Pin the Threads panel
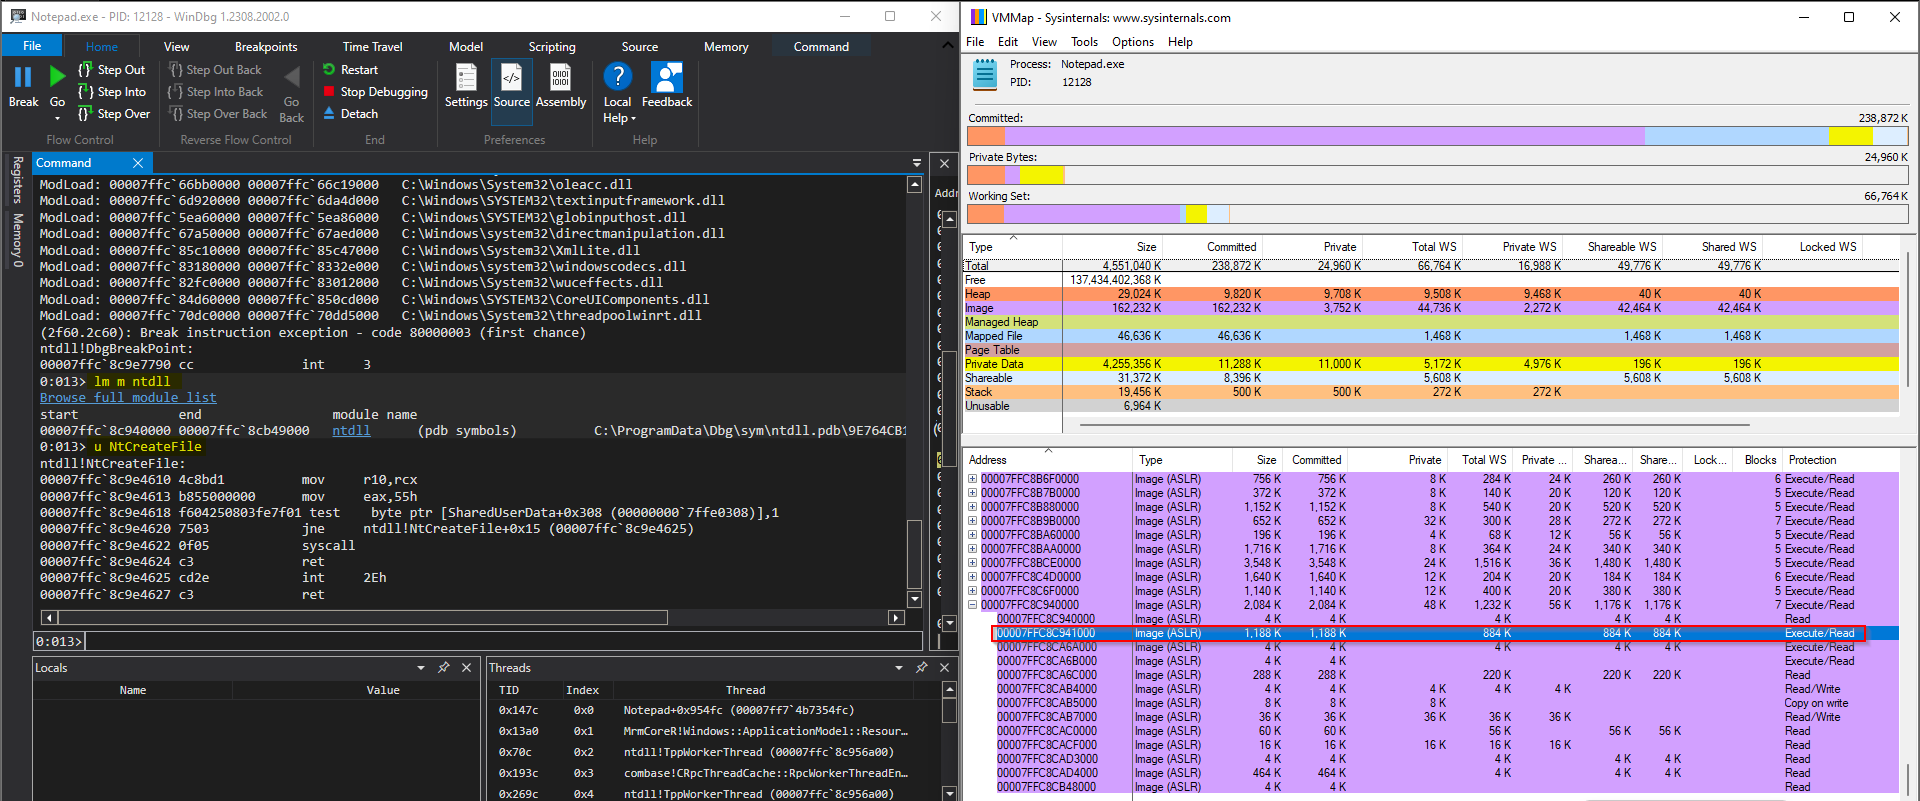The width and height of the screenshot is (1920, 801). pyautogui.click(x=922, y=667)
